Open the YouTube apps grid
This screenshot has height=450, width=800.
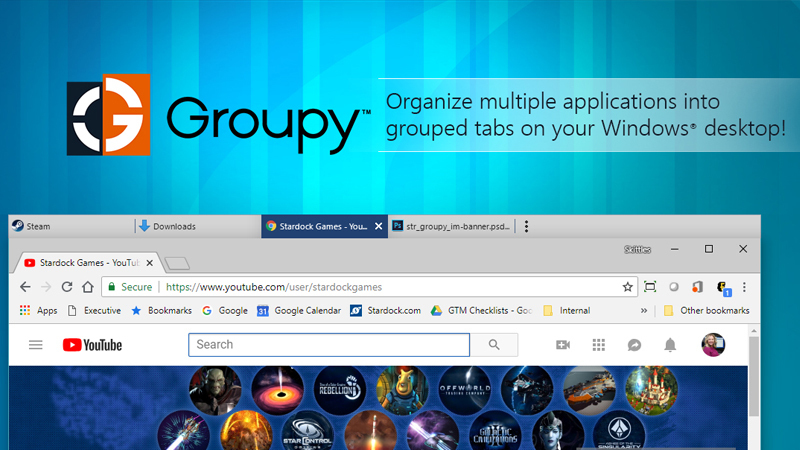[598, 345]
